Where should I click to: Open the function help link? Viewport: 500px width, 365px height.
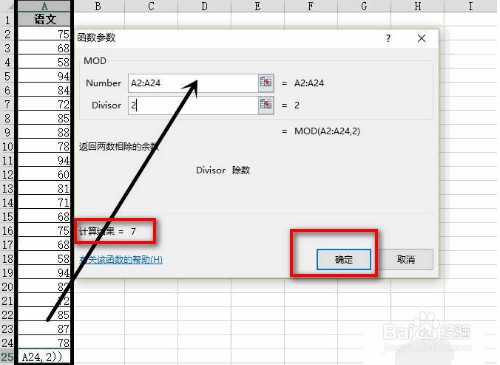tap(121, 259)
